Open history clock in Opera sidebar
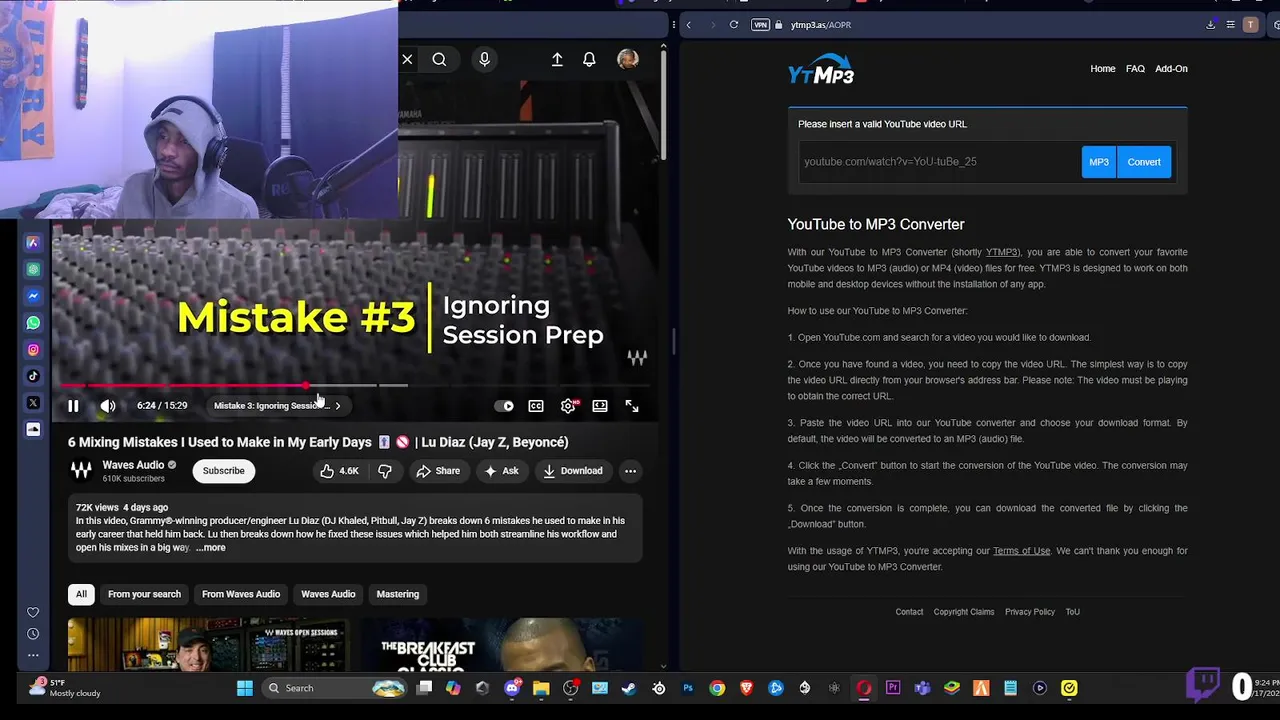Viewport: 1280px width, 720px height. [33, 634]
